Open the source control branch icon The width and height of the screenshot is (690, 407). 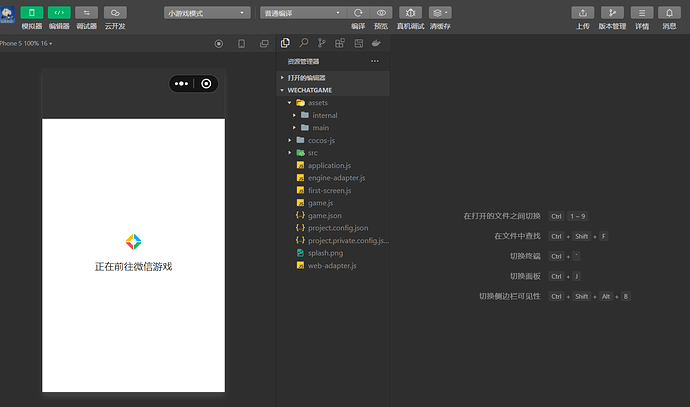tap(322, 43)
